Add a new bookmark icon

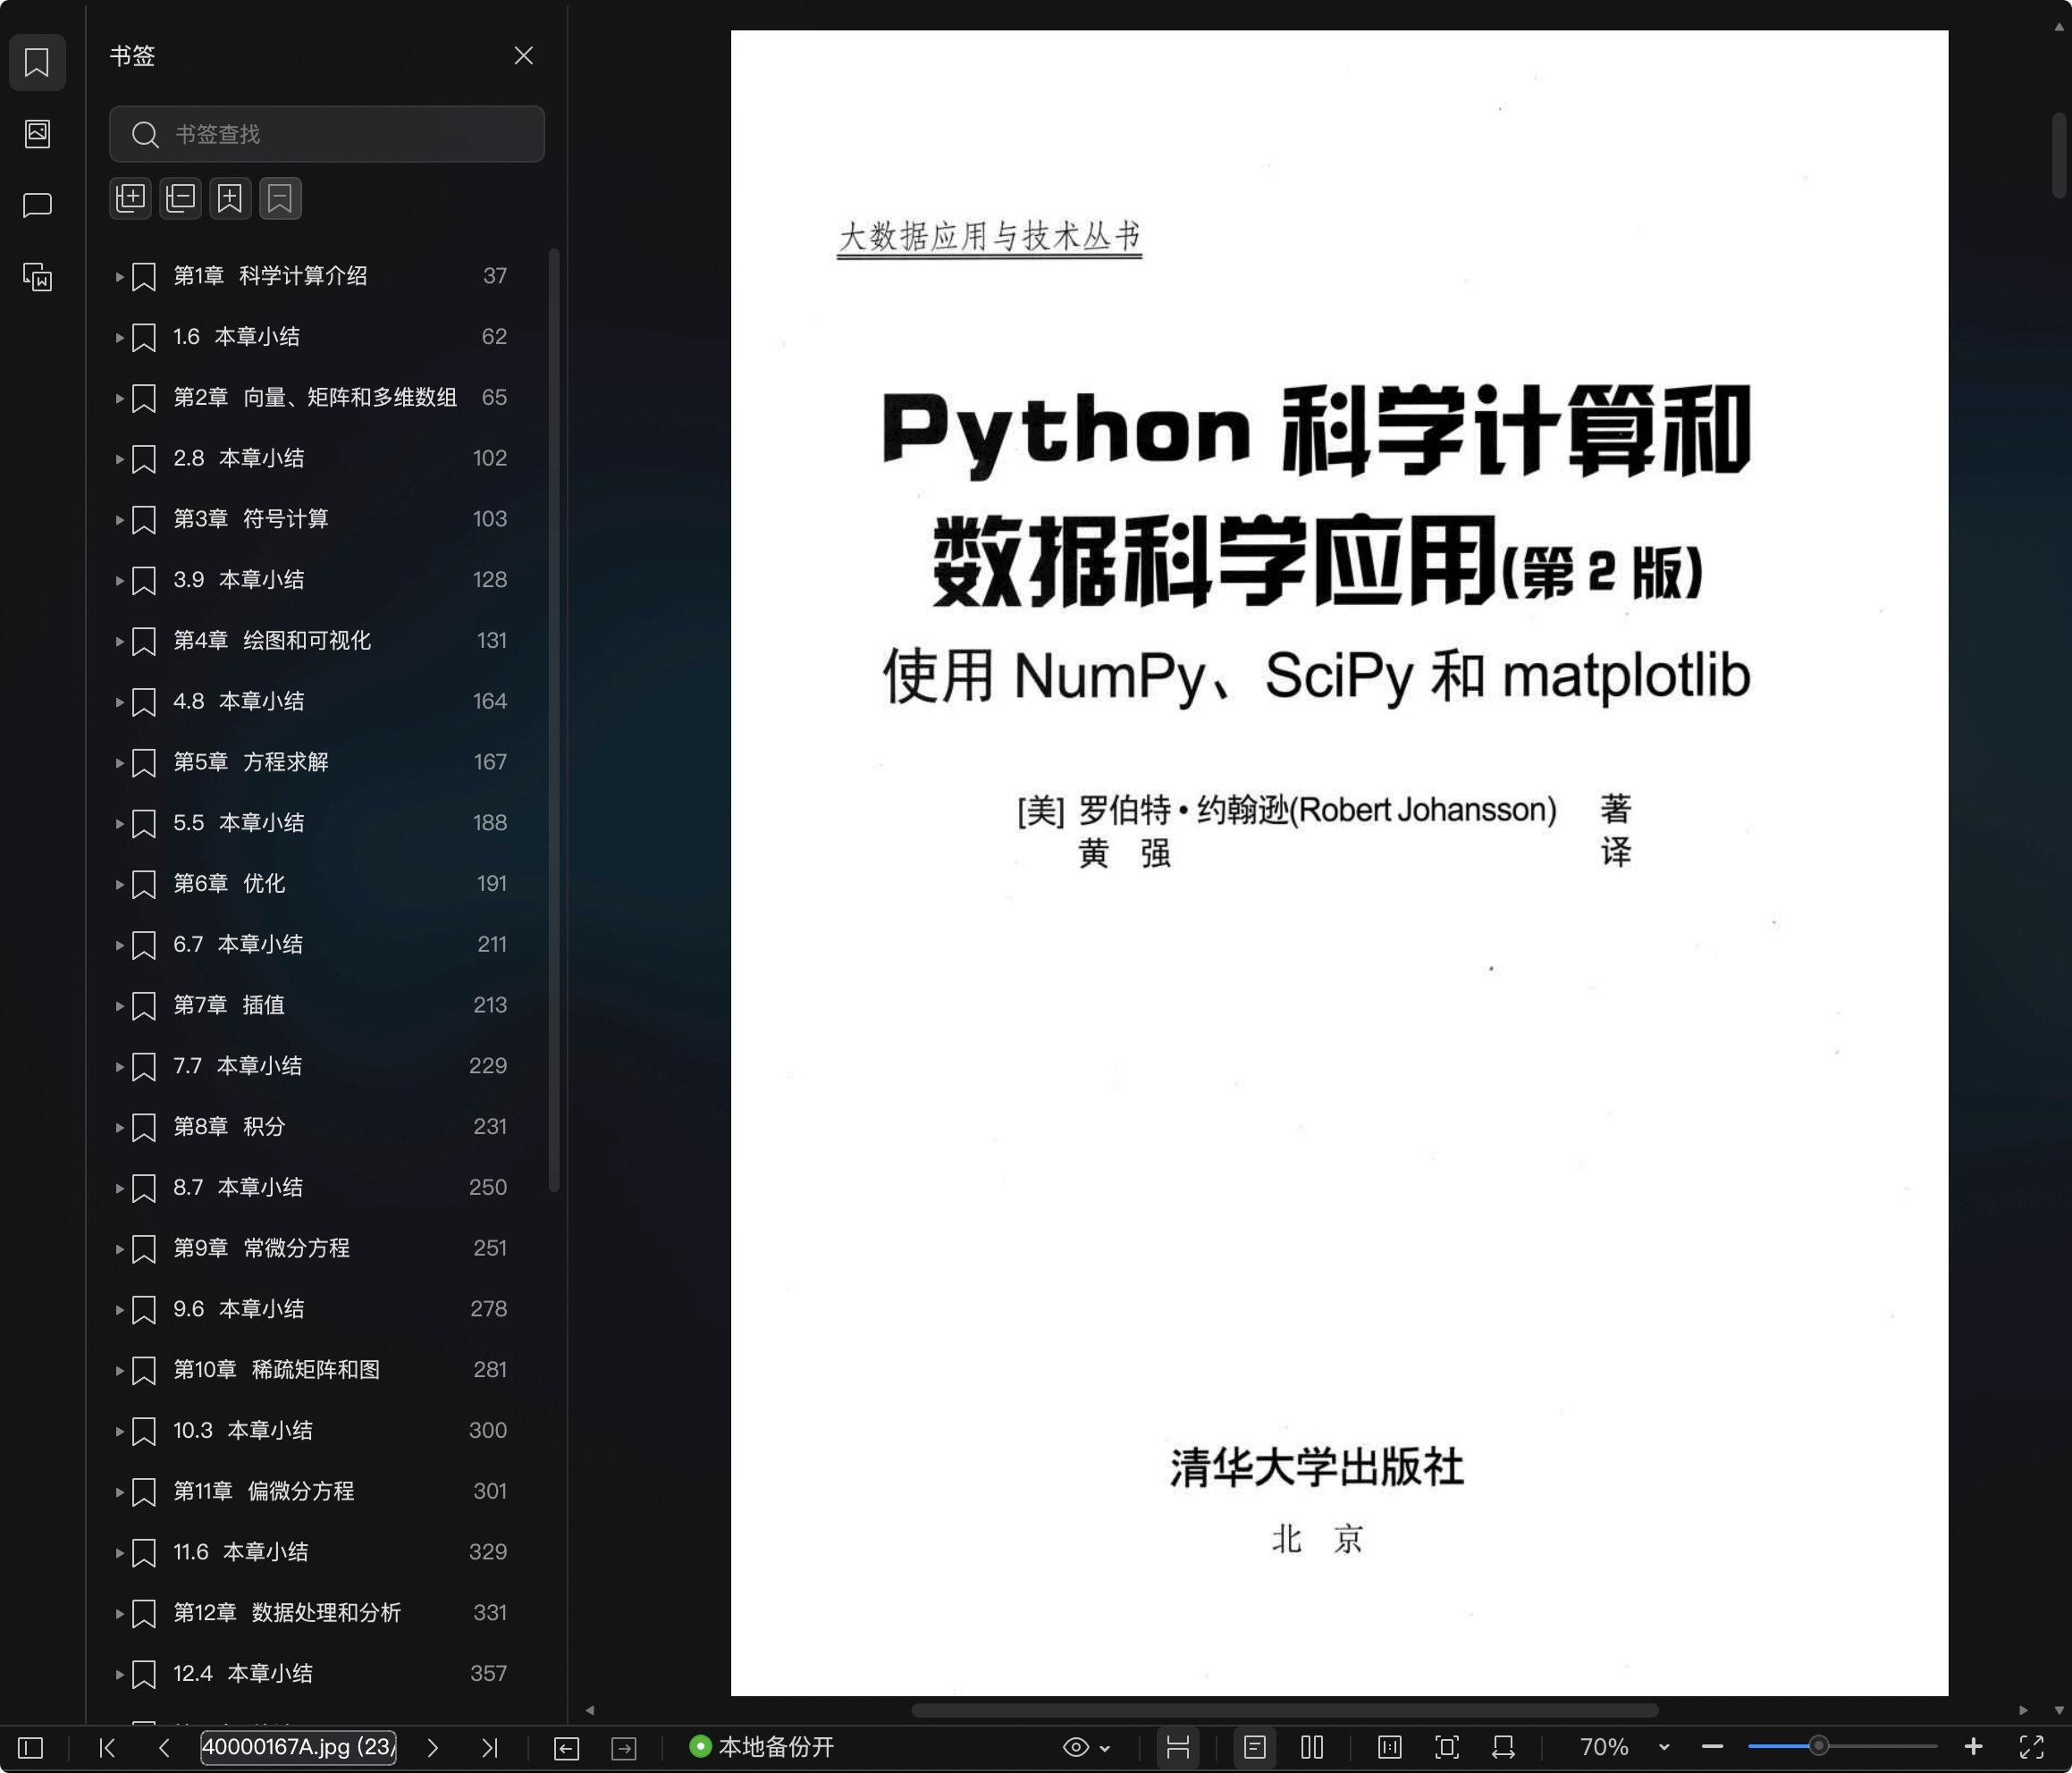pos(230,198)
